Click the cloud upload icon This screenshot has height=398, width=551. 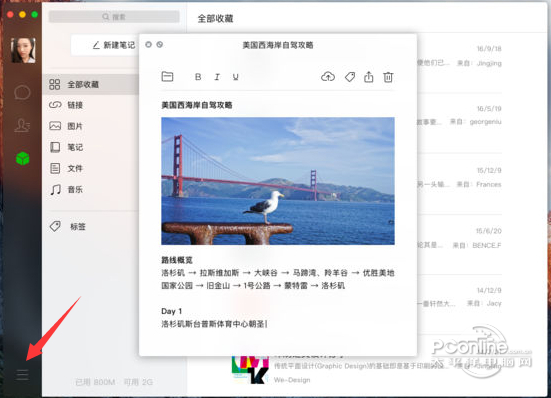tap(328, 77)
